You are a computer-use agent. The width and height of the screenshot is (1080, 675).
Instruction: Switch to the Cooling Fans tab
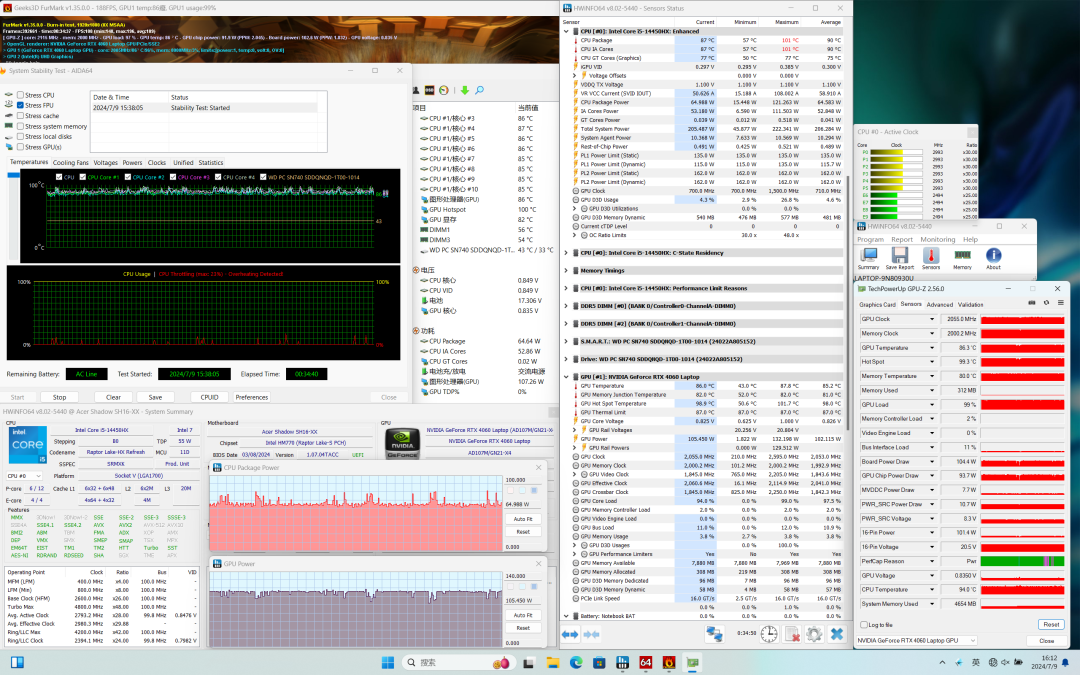pos(70,162)
